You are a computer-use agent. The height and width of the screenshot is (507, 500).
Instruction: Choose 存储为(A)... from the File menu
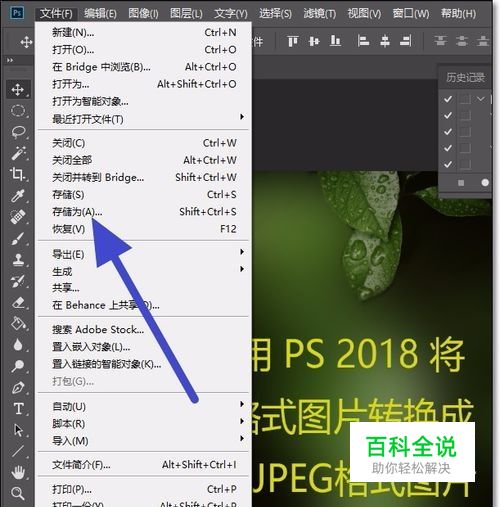(143, 212)
